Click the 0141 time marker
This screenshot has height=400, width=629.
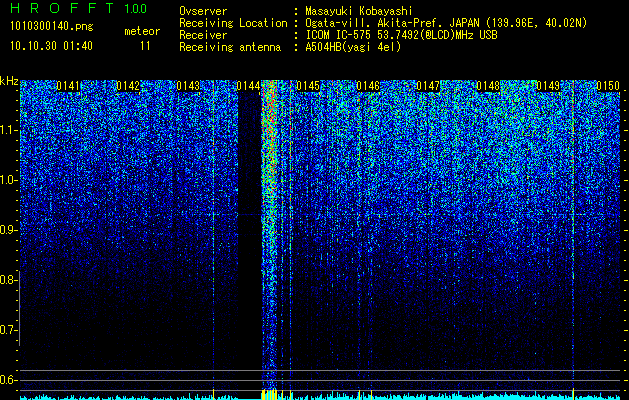tap(68, 86)
